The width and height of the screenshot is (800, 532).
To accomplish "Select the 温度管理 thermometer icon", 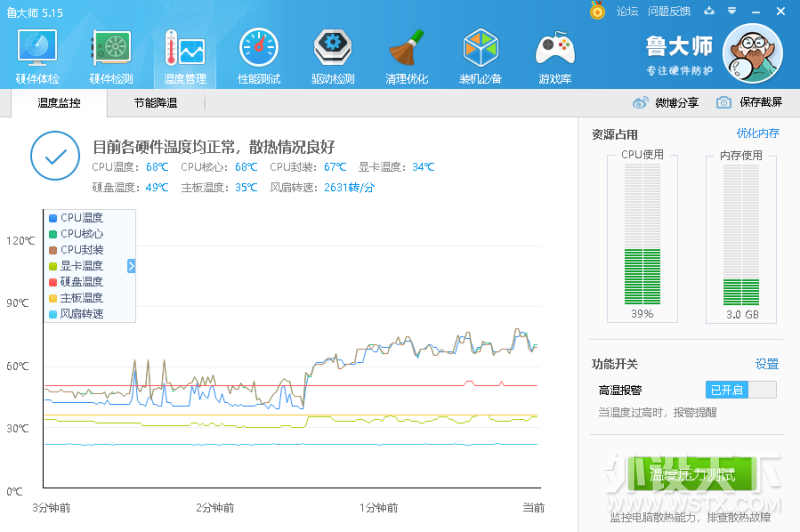I will click(185, 47).
